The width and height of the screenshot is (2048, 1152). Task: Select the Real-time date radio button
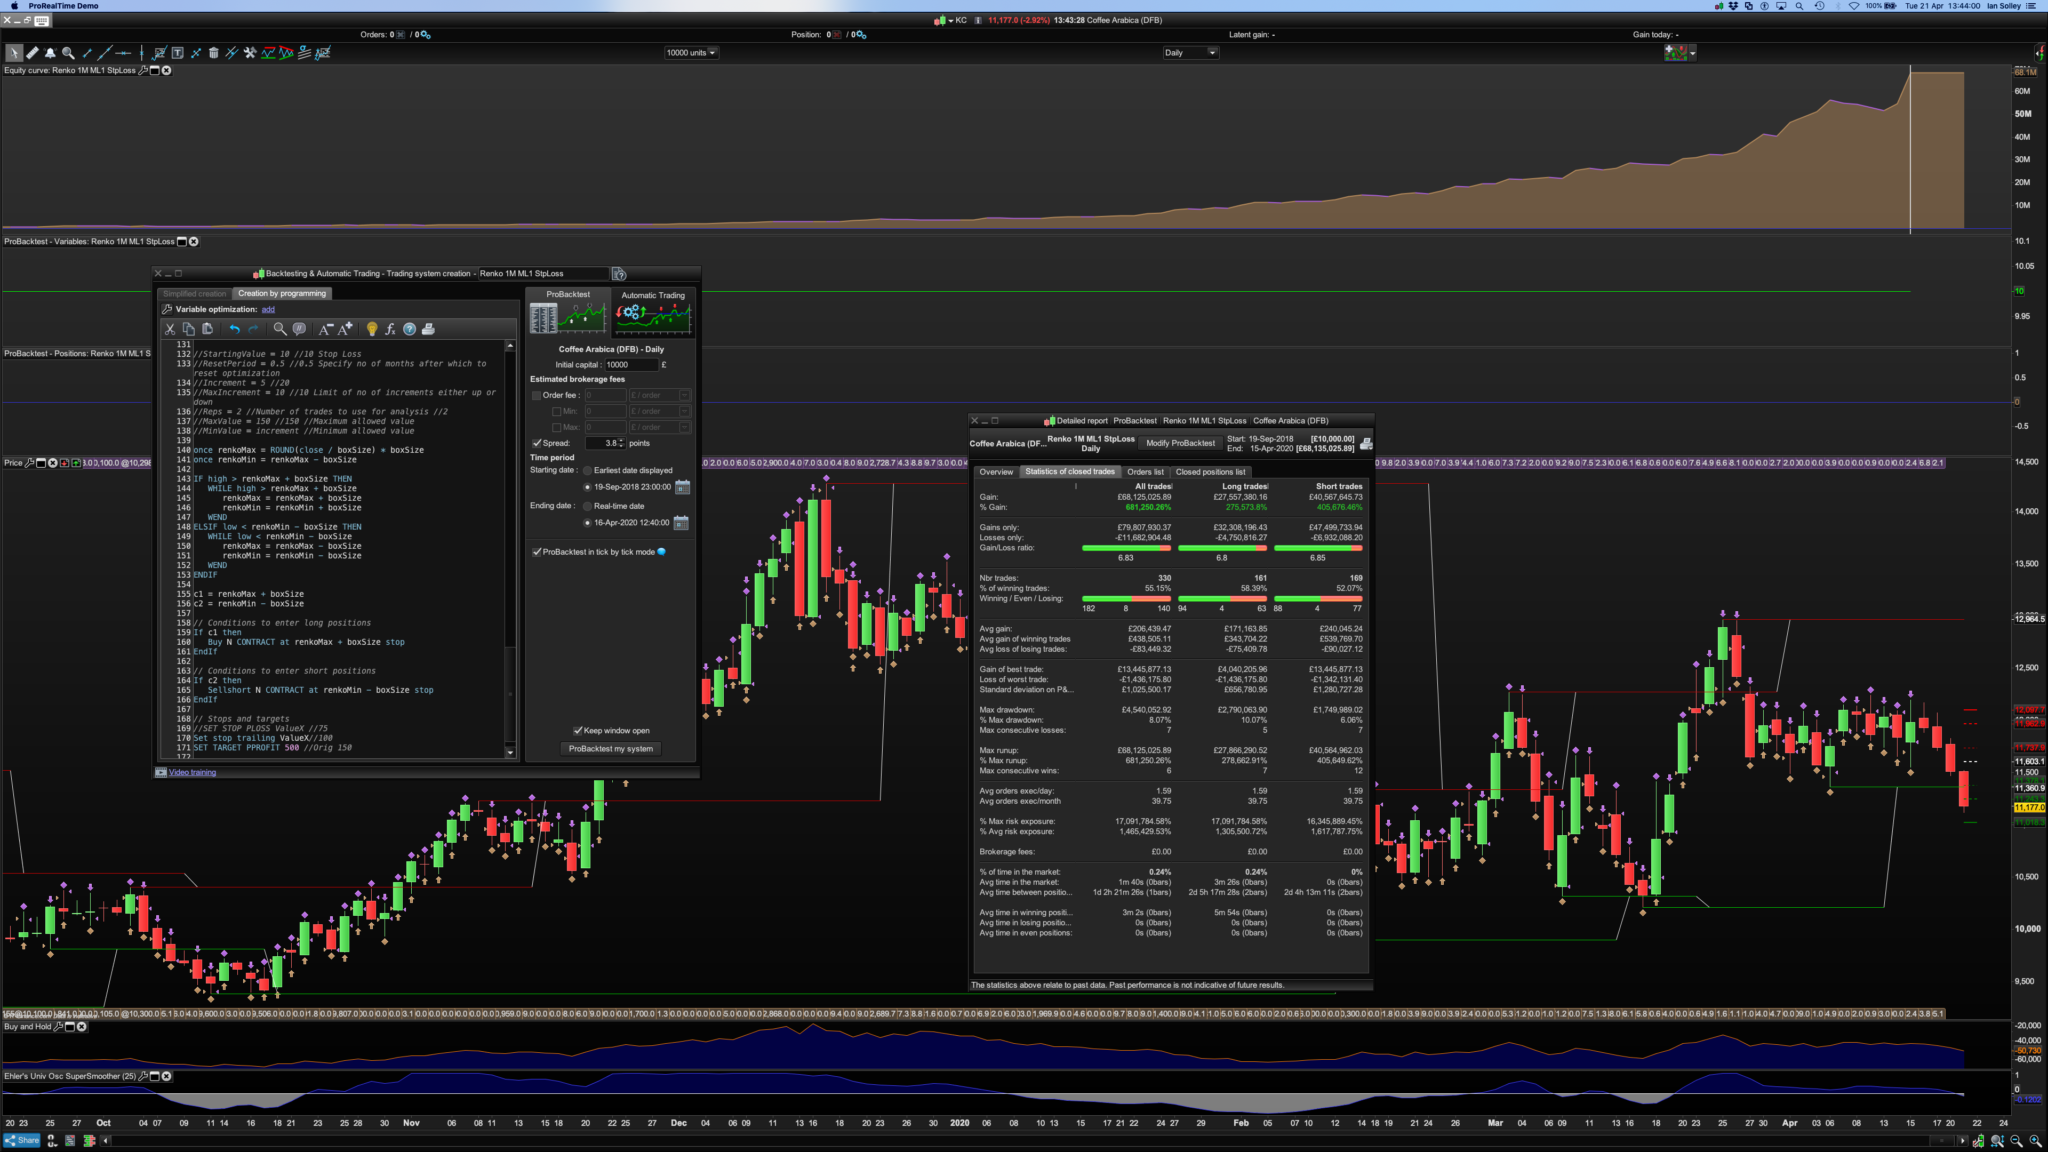coord(587,506)
